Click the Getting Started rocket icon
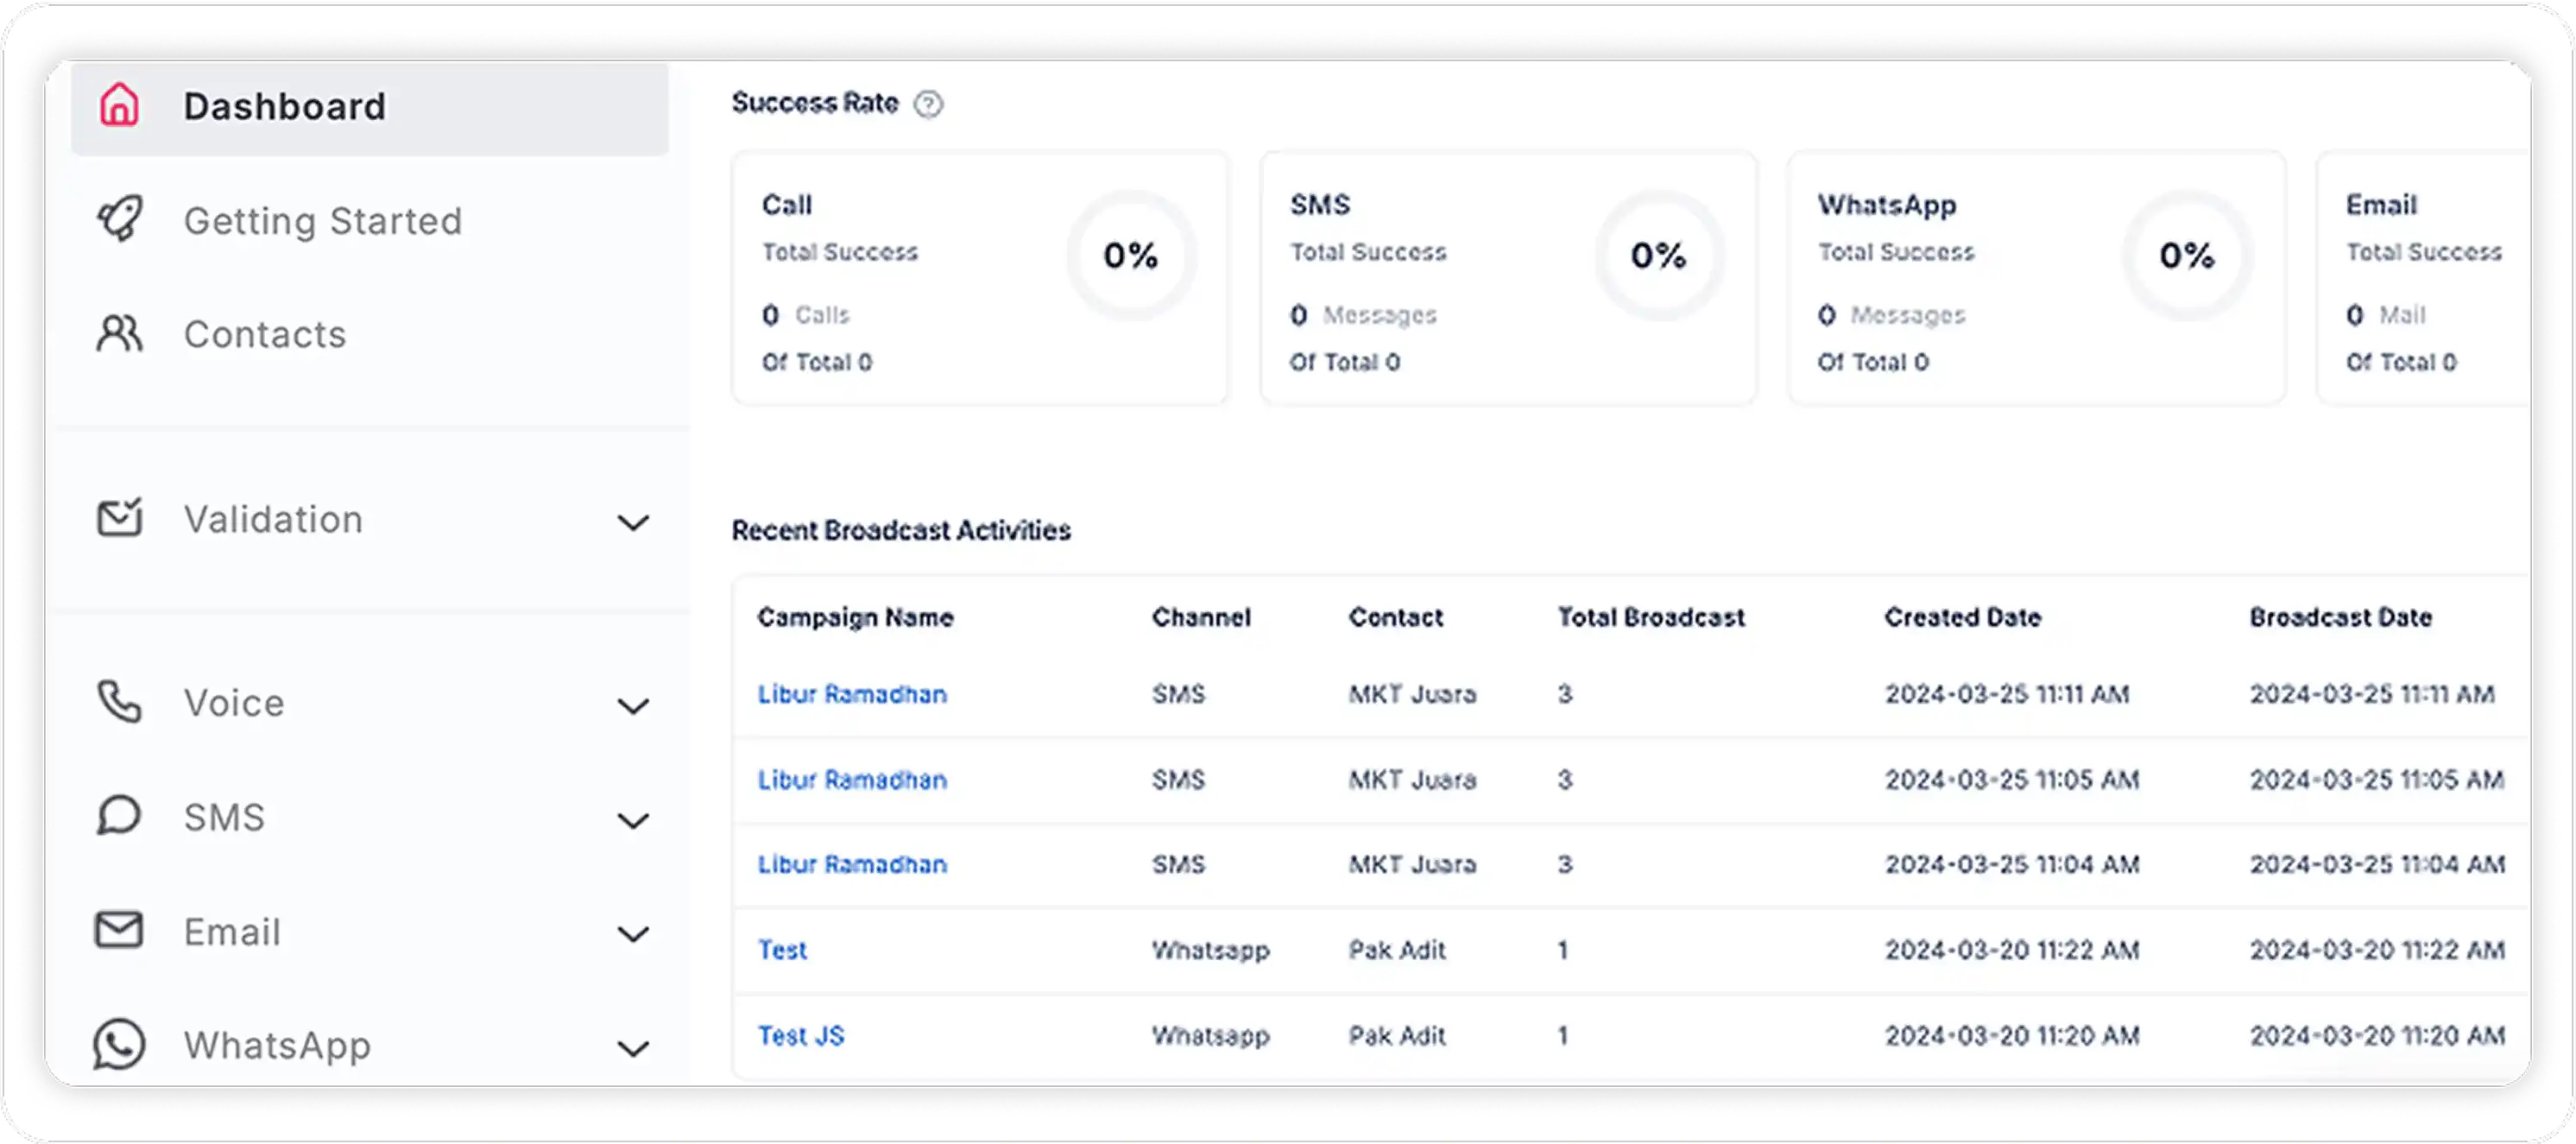This screenshot has width=2576, height=1144. click(x=120, y=220)
